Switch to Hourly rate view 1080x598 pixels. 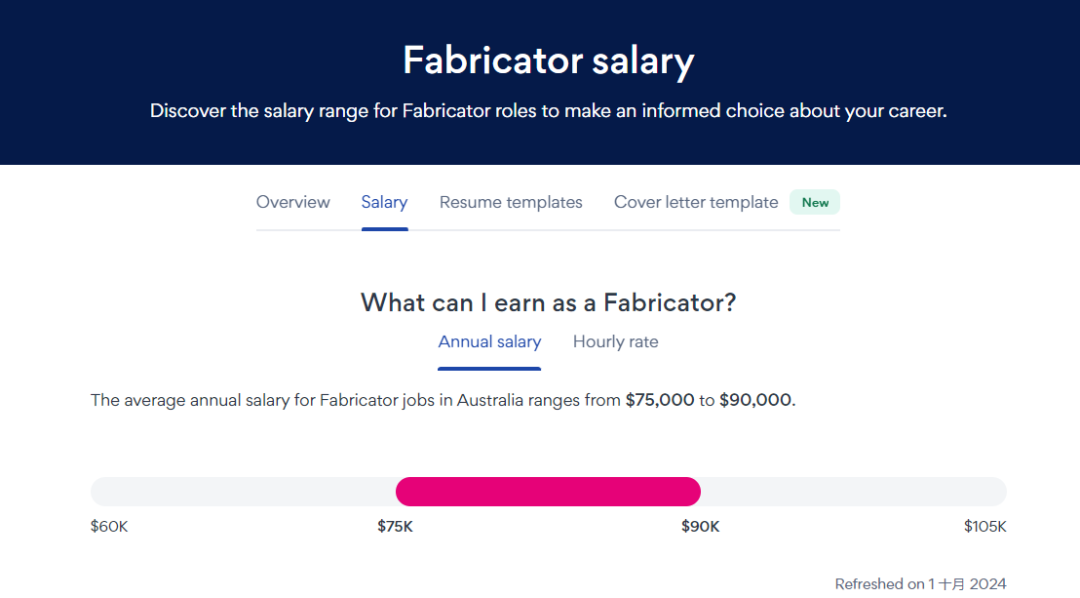(615, 342)
